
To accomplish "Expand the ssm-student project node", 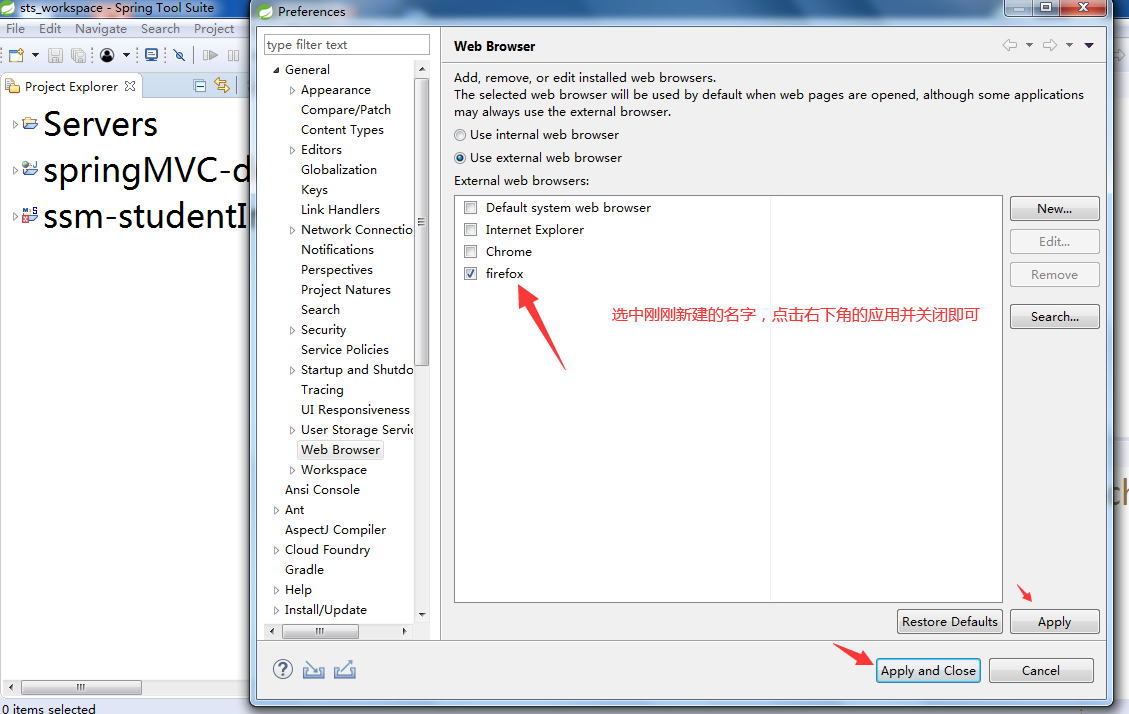I will 15,216.
